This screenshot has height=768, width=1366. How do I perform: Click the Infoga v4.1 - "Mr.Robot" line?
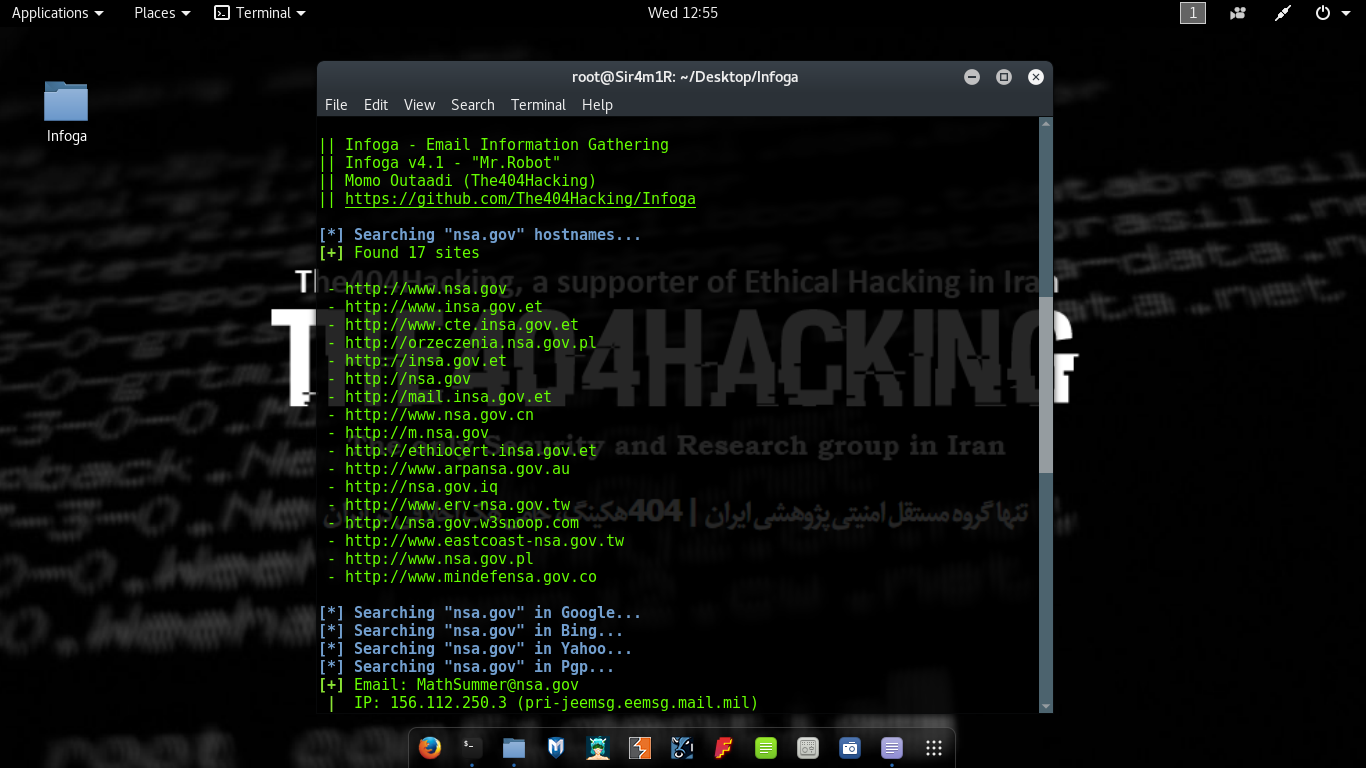pos(440,163)
